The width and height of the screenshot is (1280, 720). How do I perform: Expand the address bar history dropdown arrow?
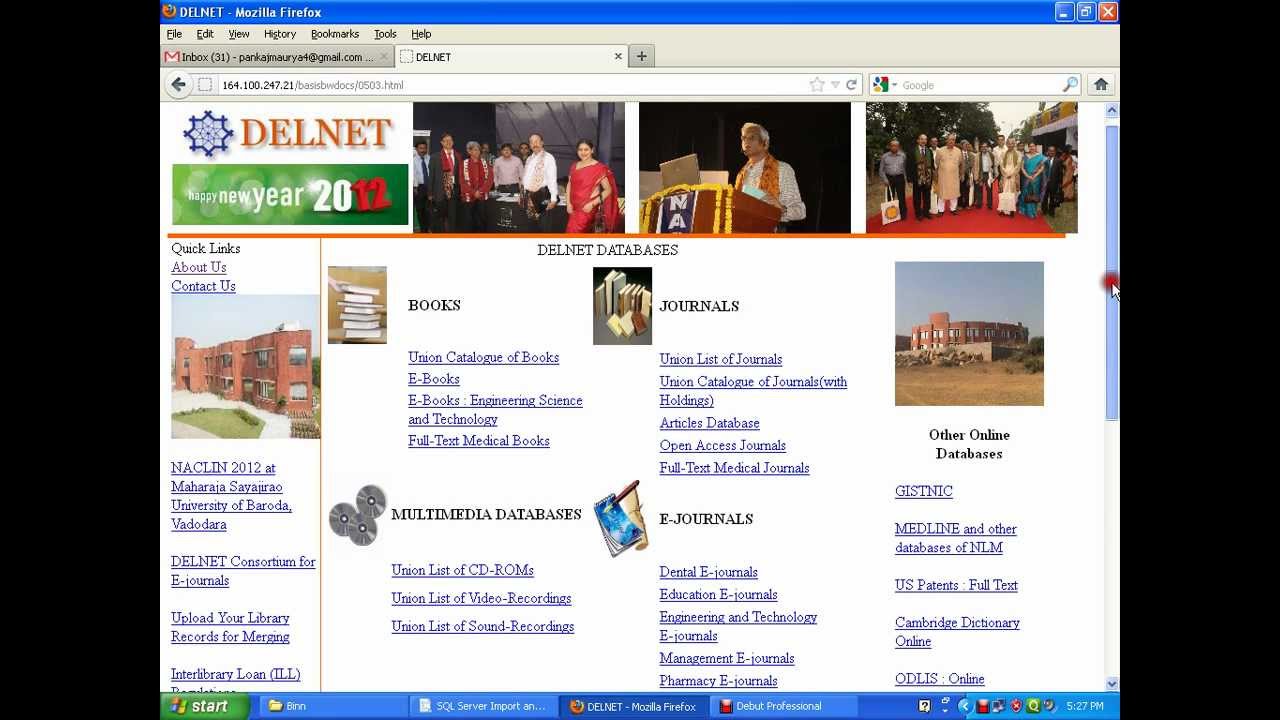pyautogui.click(x=835, y=85)
